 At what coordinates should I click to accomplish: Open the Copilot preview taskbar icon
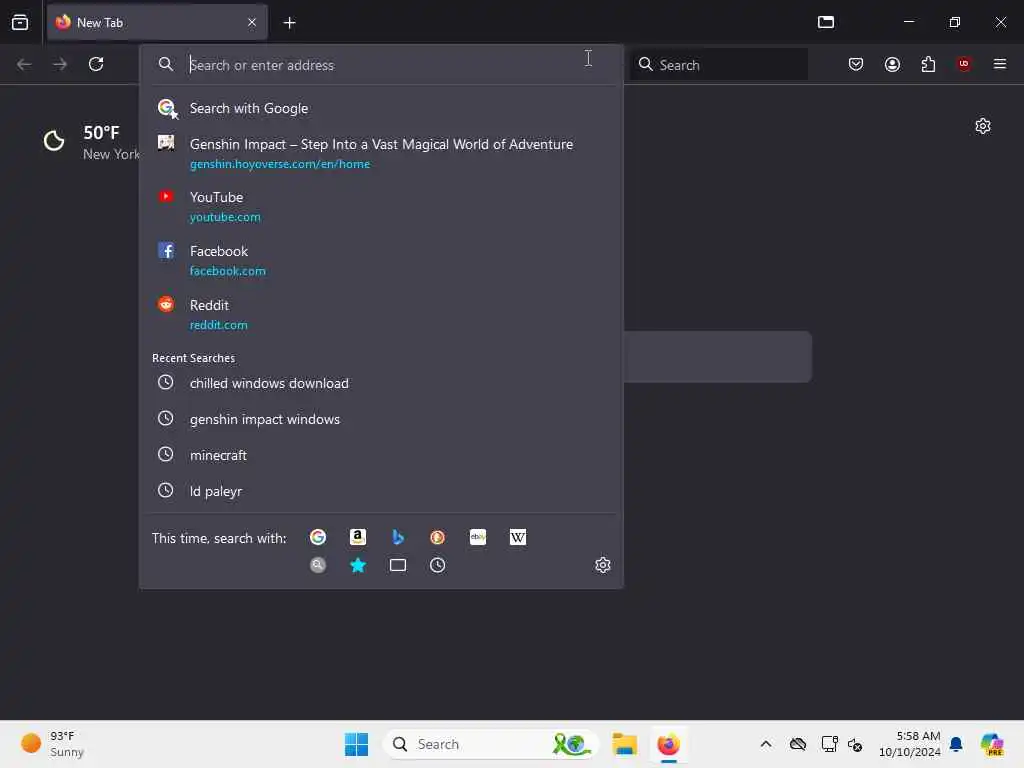point(991,744)
